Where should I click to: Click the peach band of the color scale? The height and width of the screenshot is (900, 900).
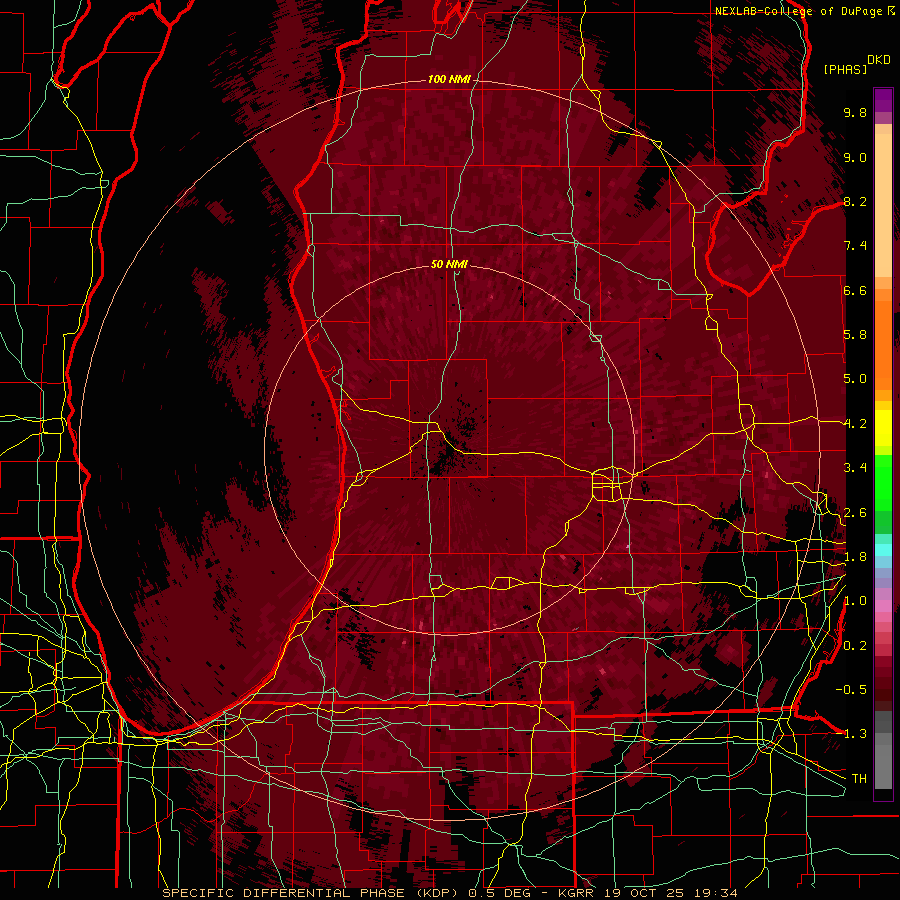coord(883,207)
